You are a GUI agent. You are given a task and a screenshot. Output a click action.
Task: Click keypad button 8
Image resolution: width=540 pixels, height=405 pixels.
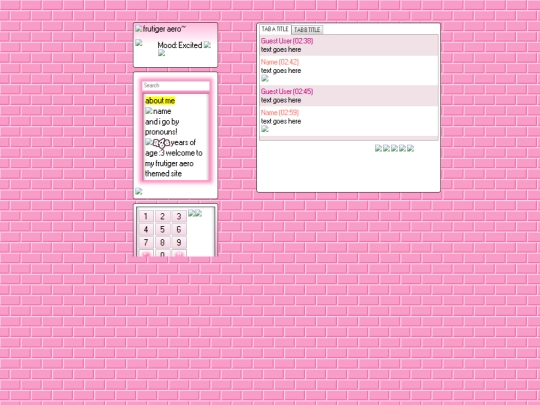click(x=162, y=242)
